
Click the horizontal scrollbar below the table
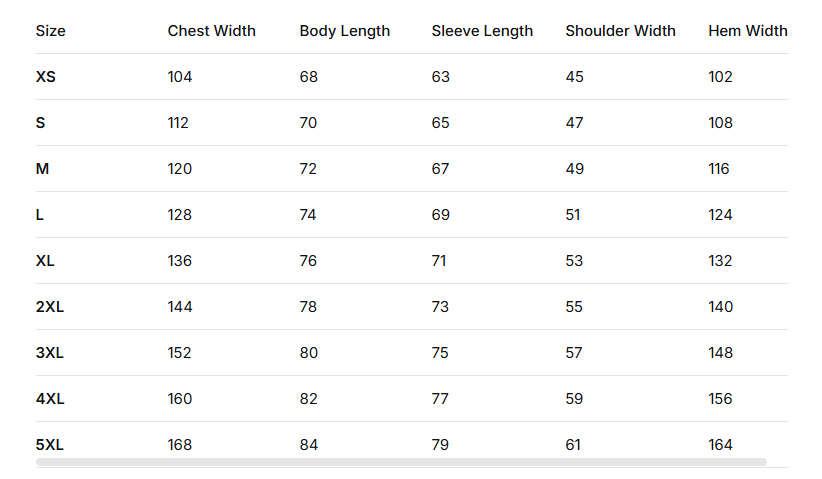pos(401,462)
